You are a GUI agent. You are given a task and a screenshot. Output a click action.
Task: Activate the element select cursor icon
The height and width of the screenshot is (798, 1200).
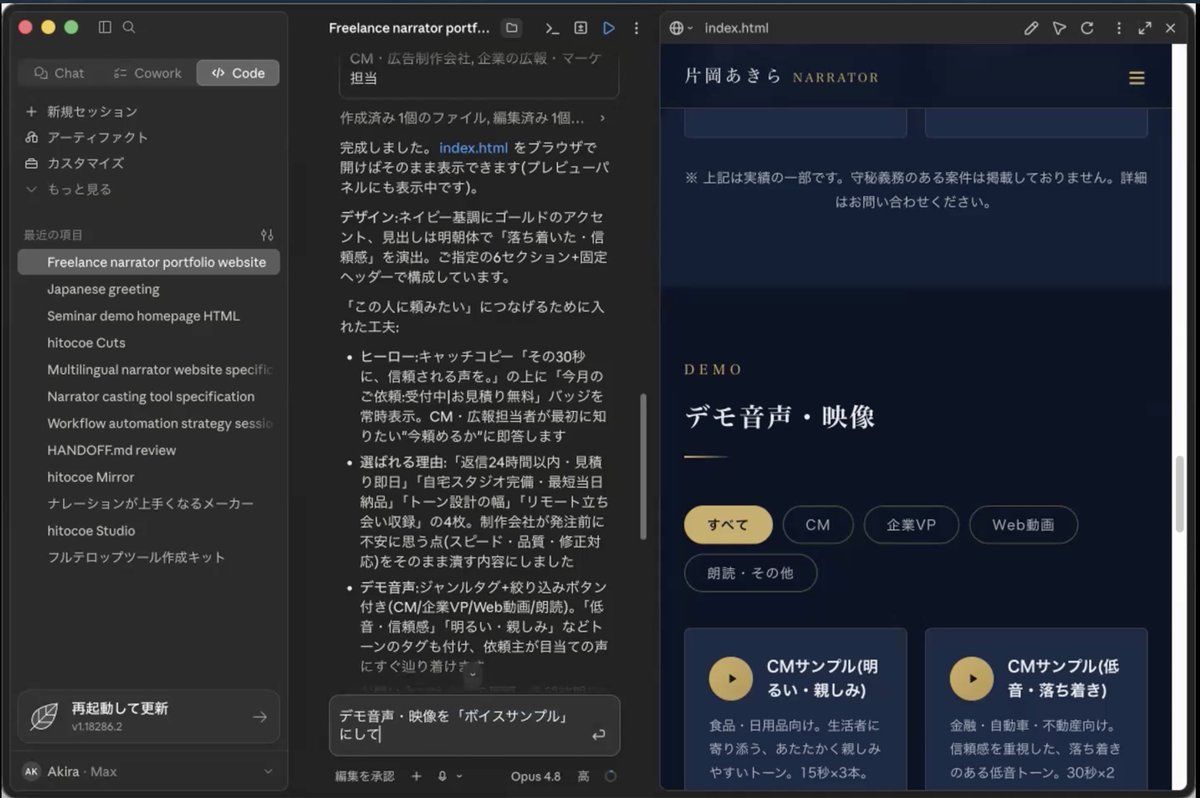[x=1059, y=28]
